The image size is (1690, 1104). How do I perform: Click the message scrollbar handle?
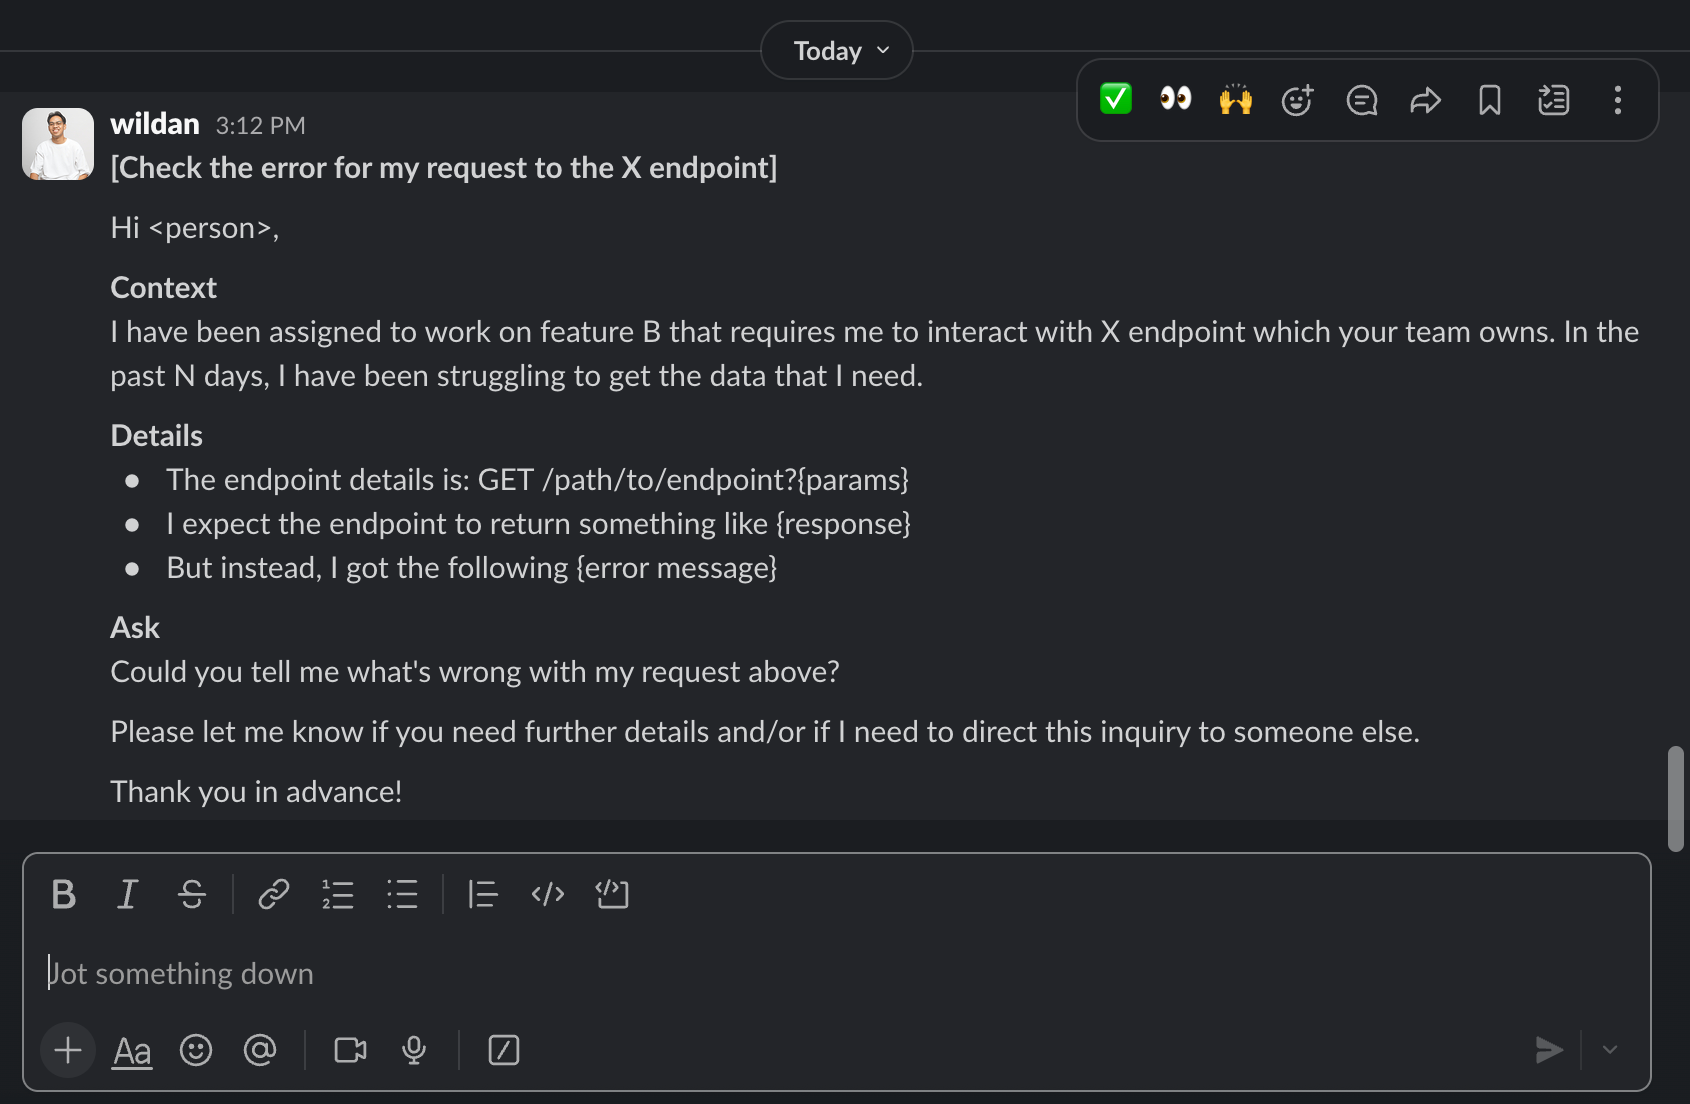click(1676, 799)
